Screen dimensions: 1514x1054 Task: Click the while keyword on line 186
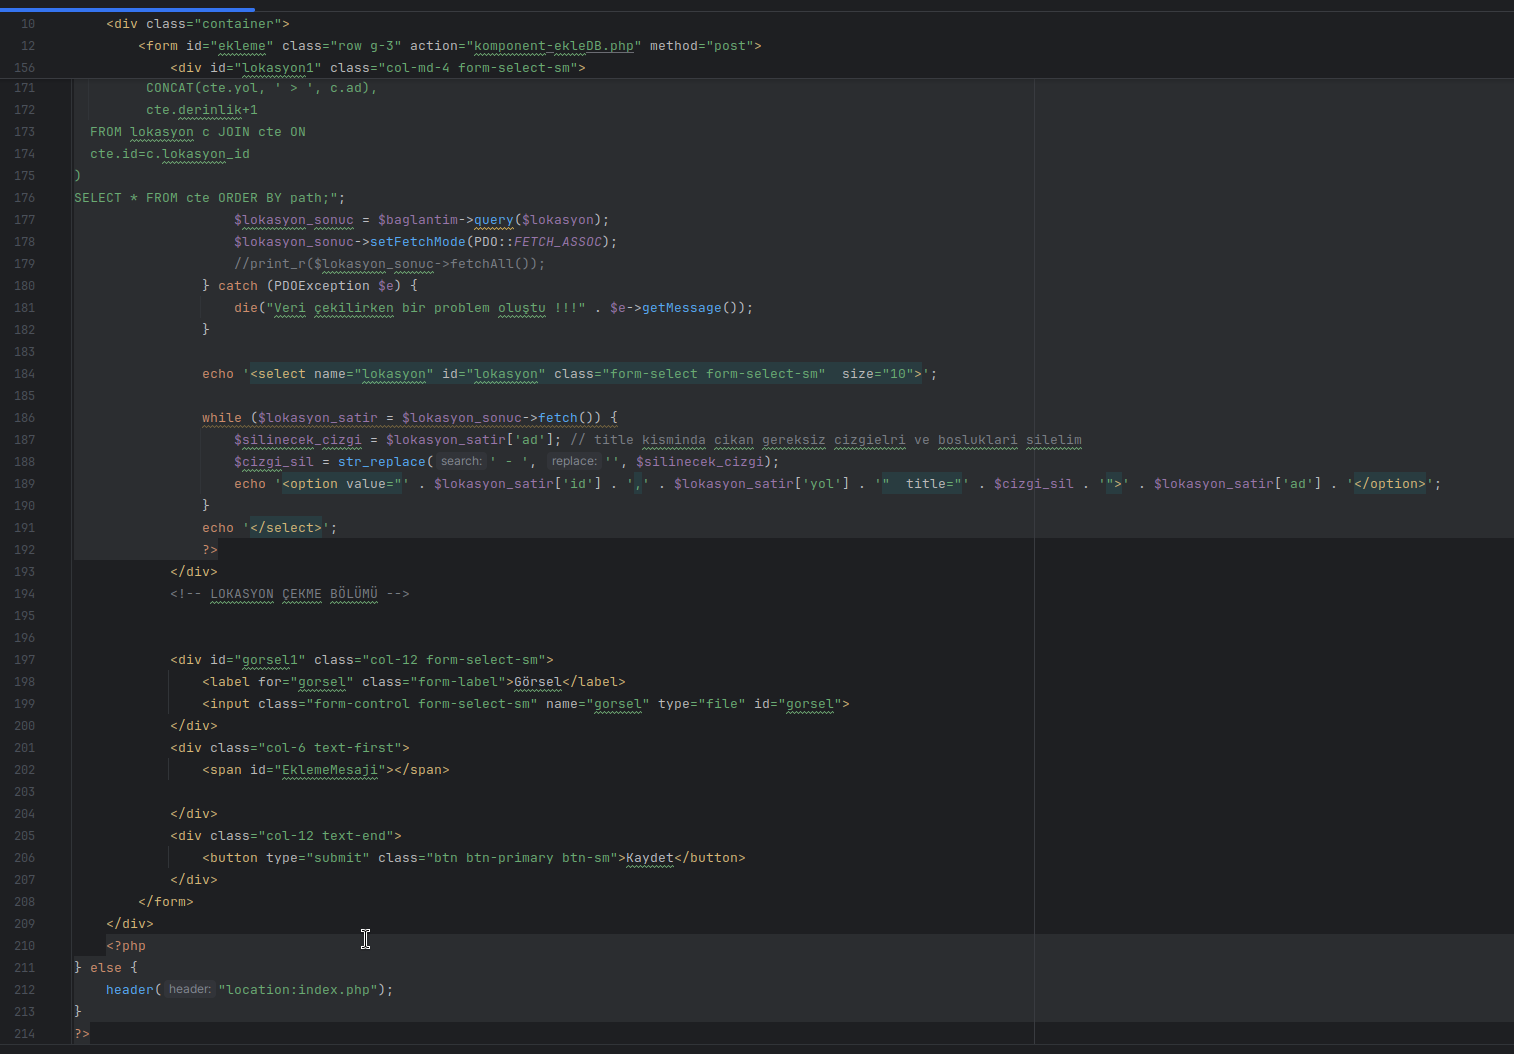pos(222,418)
